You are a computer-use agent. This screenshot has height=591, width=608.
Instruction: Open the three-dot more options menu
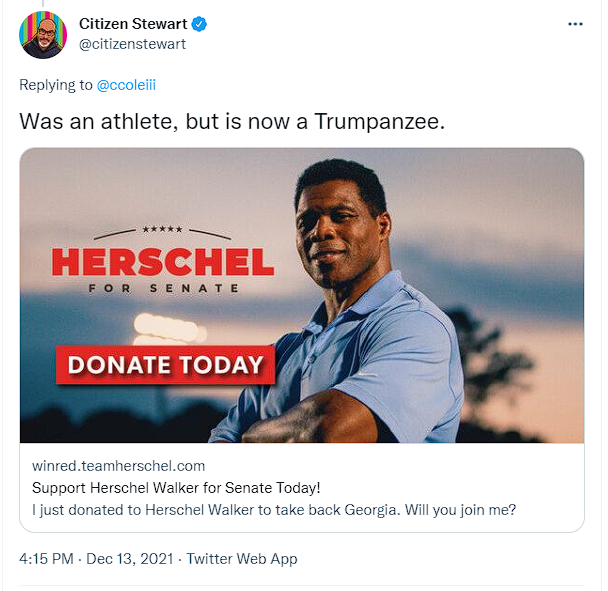pyautogui.click(x=575, y=24)
